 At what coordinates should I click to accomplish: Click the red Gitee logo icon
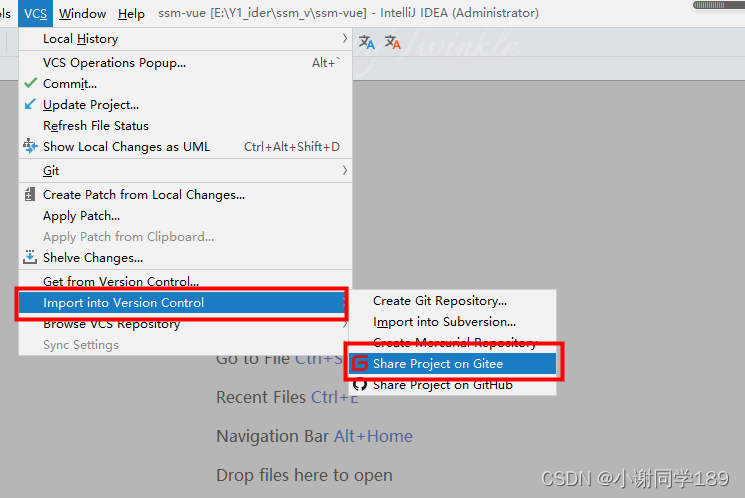pyautogui.click(x=360, y=363)
